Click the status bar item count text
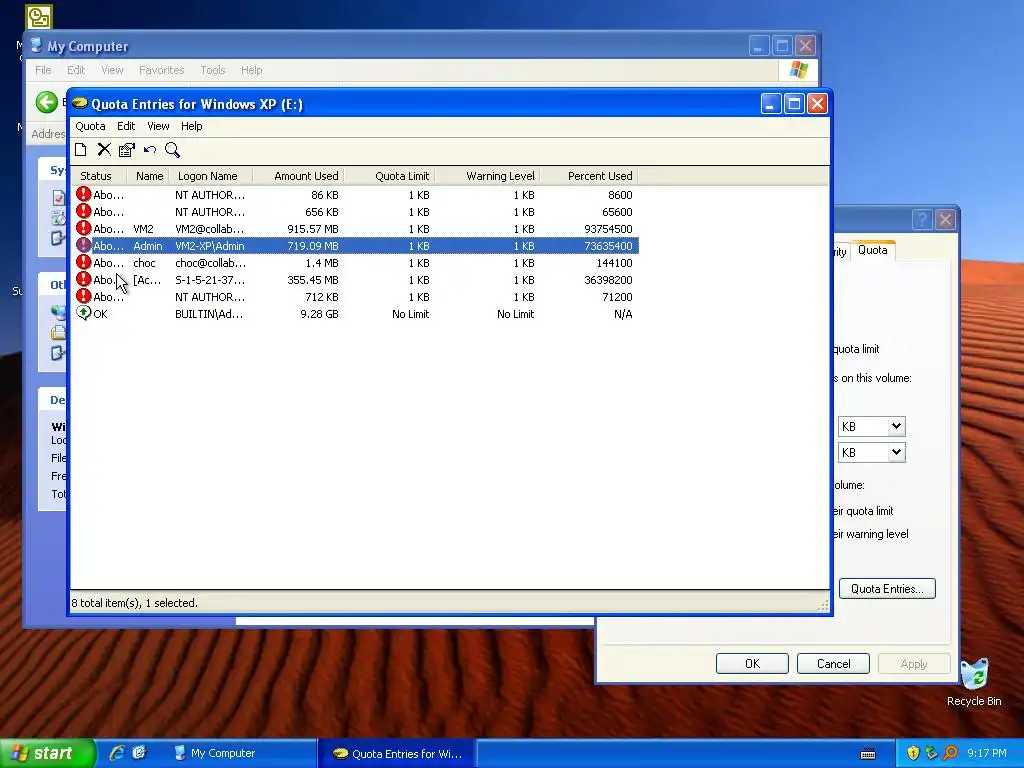The height and width of the screenshot is (768, 1024). (x=135, y=603)
